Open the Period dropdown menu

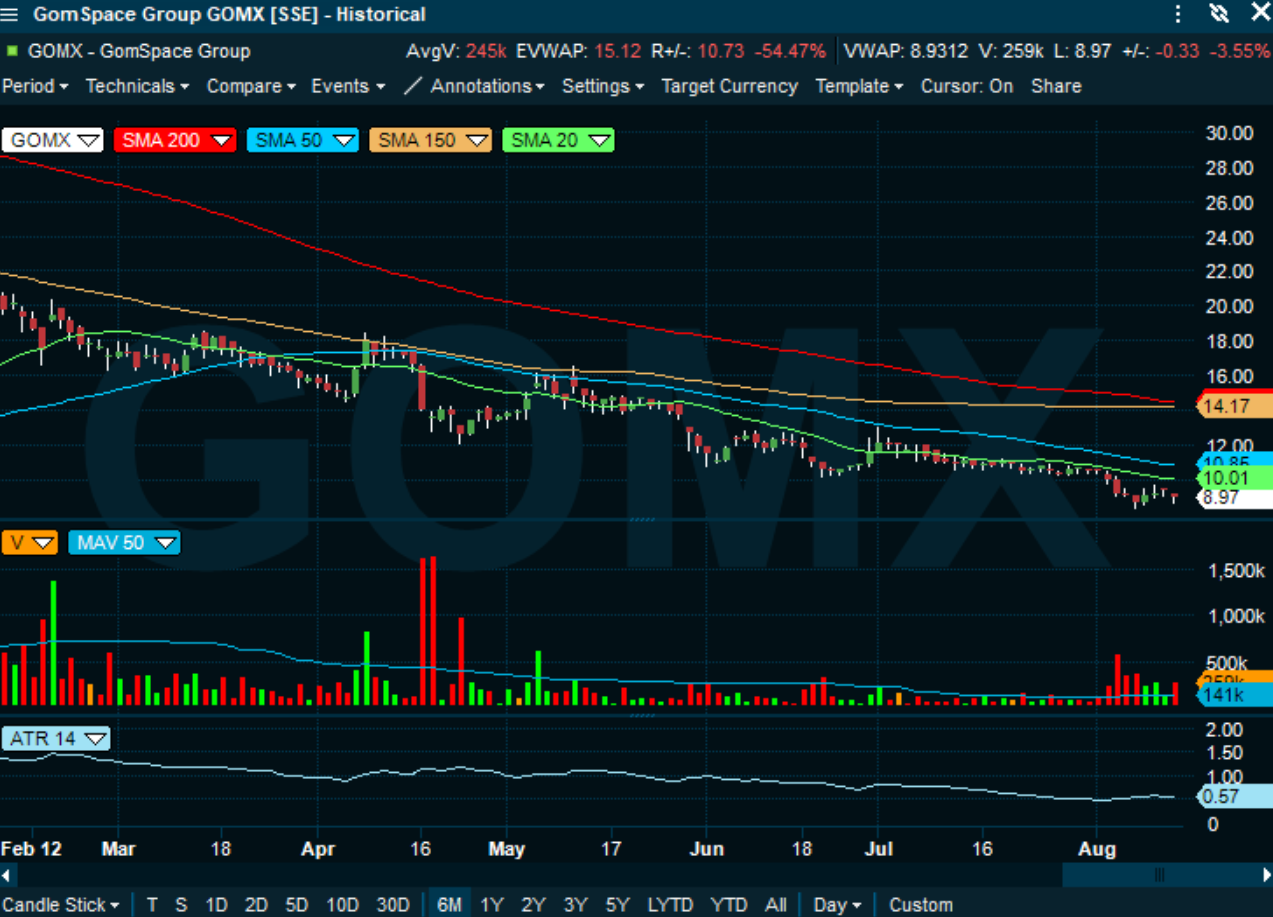coord(35,86)
